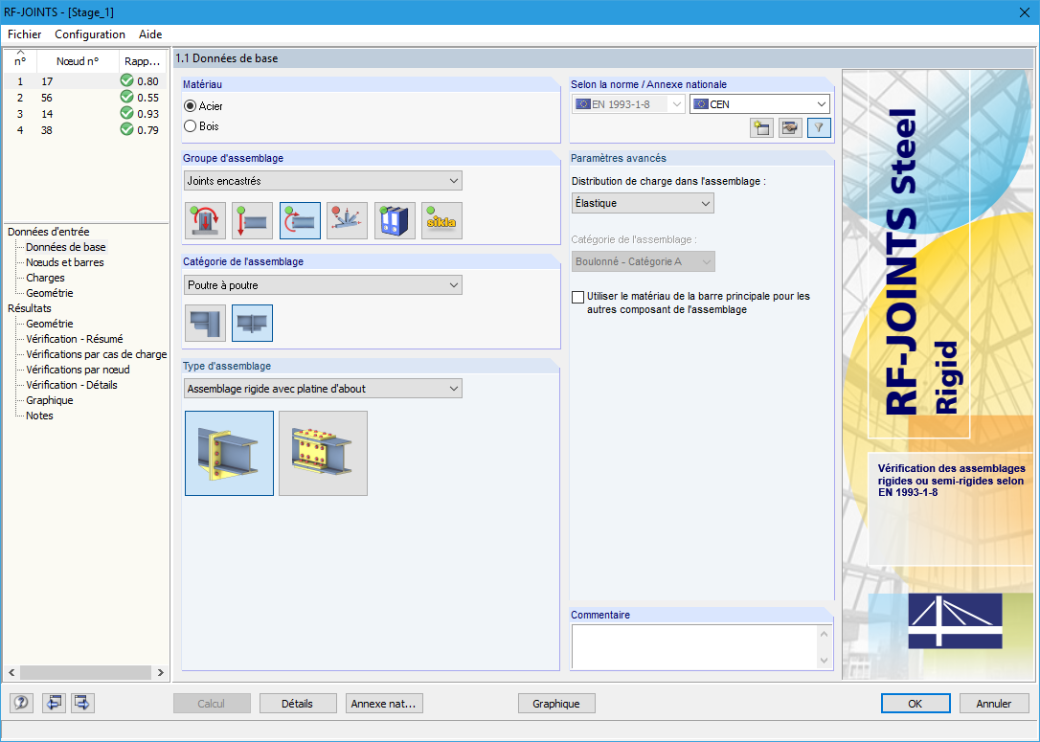Open the EN 1993-1-8 standard dropdown
Viewport: 1040px width, 742px height.
point(628,104)
